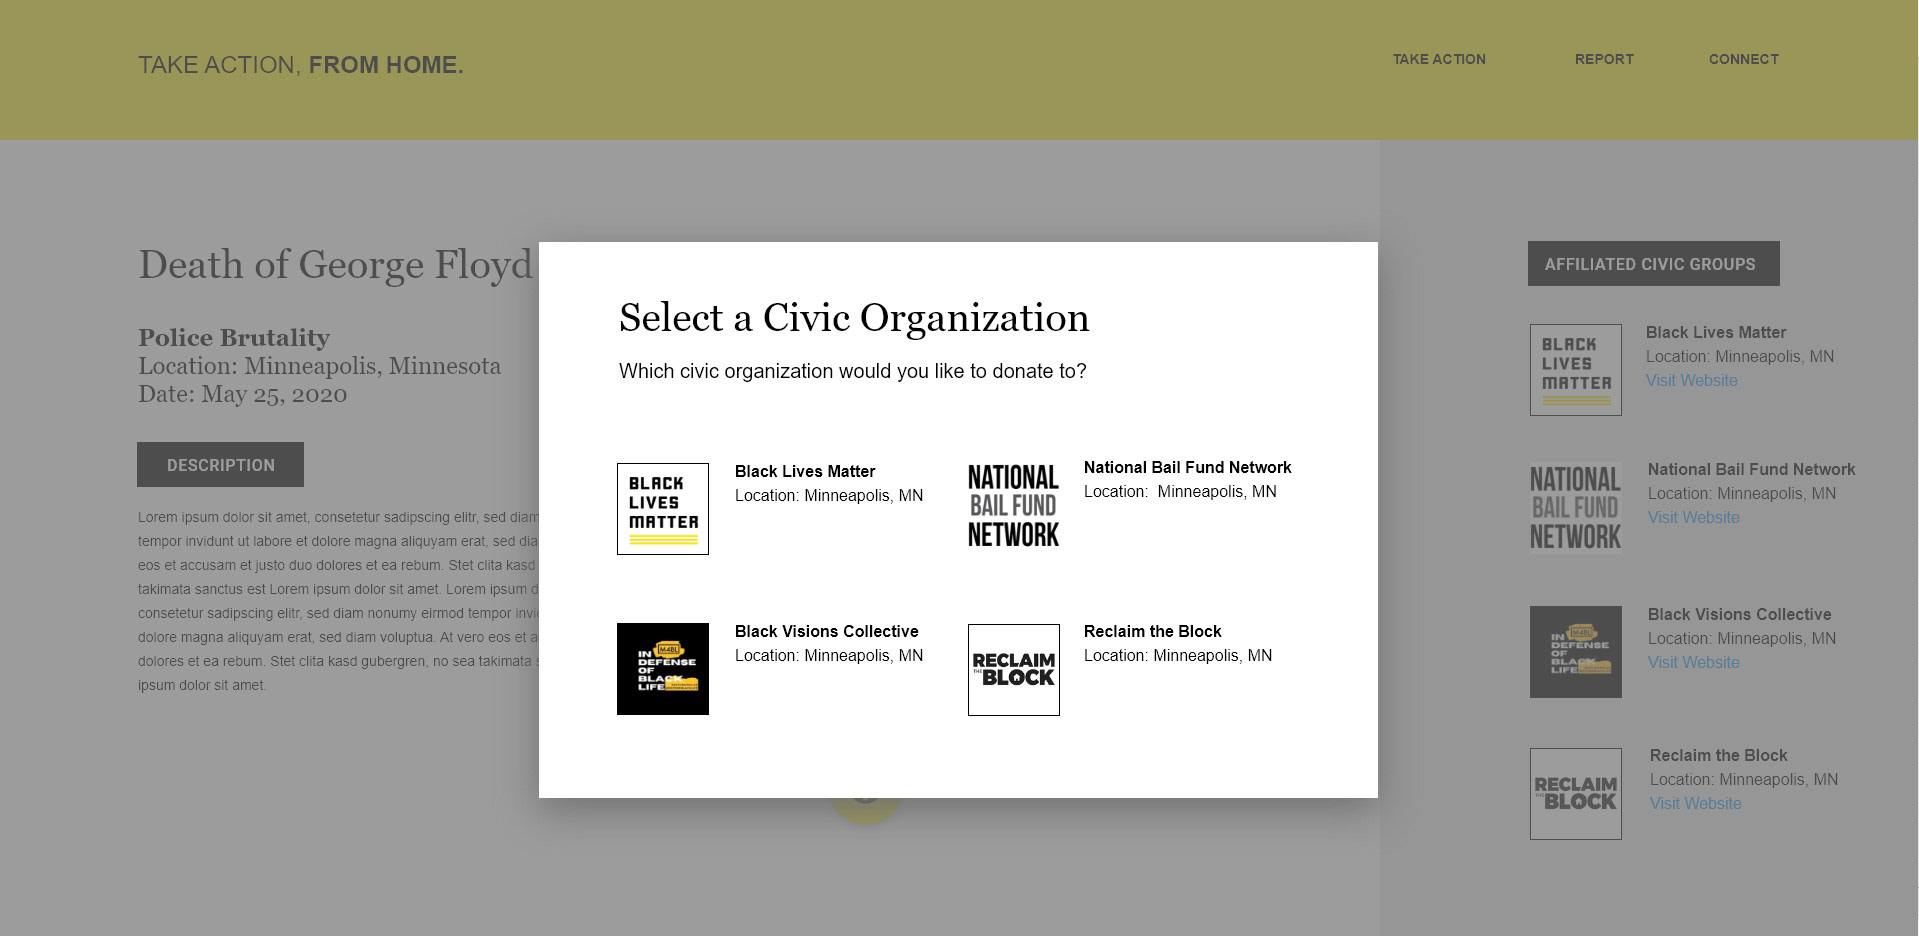
Task: Click the yellow circular button behind the dialog
Action: click(866, 810)
